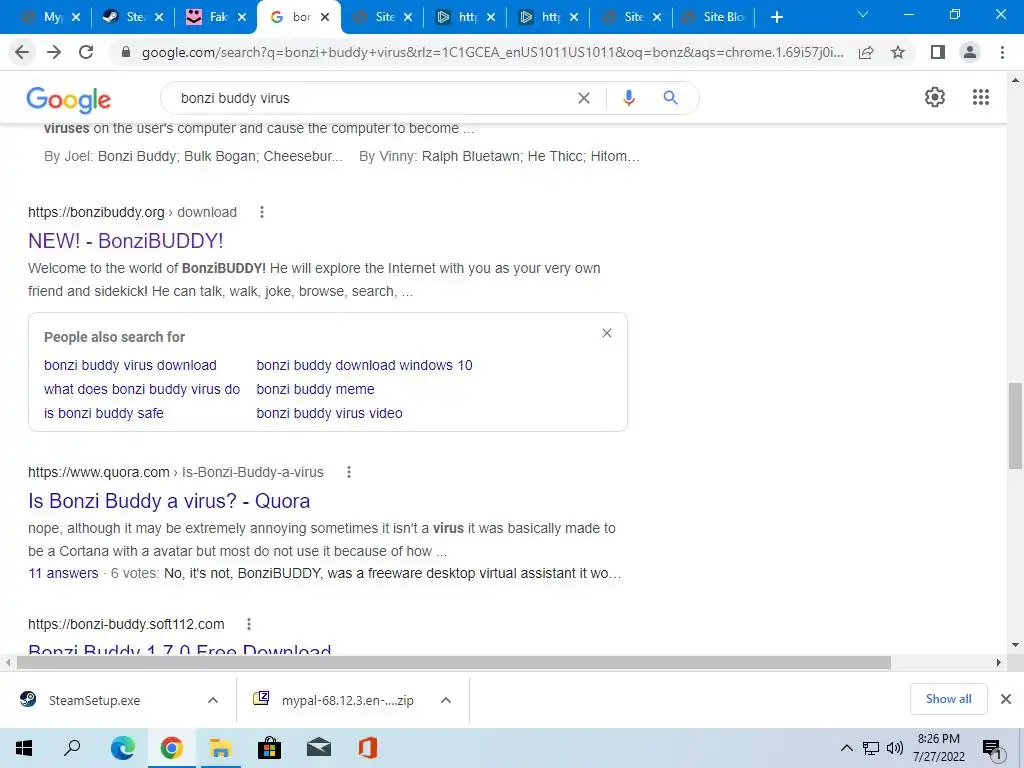1024x768 pixels.
Task: Click the address bar URL
Action: (492, 52)
